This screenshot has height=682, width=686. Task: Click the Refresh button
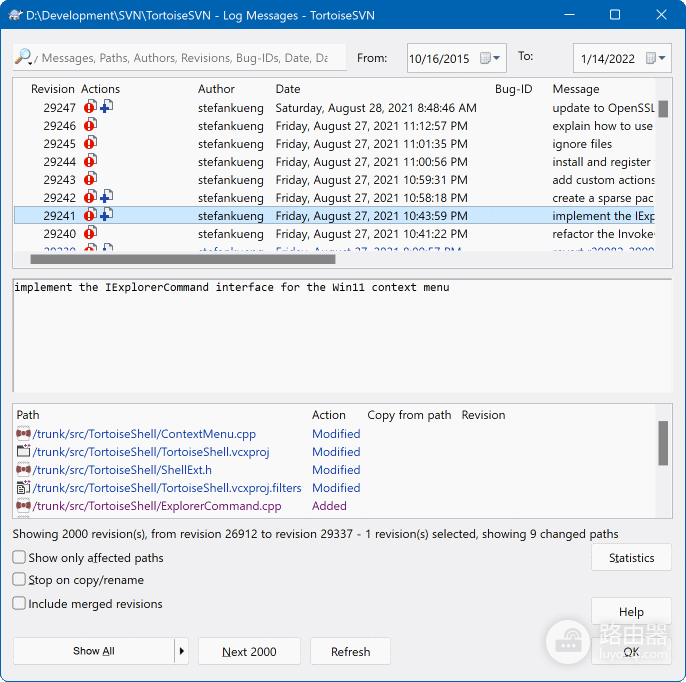pyautogui.click(x=350, y=651)
